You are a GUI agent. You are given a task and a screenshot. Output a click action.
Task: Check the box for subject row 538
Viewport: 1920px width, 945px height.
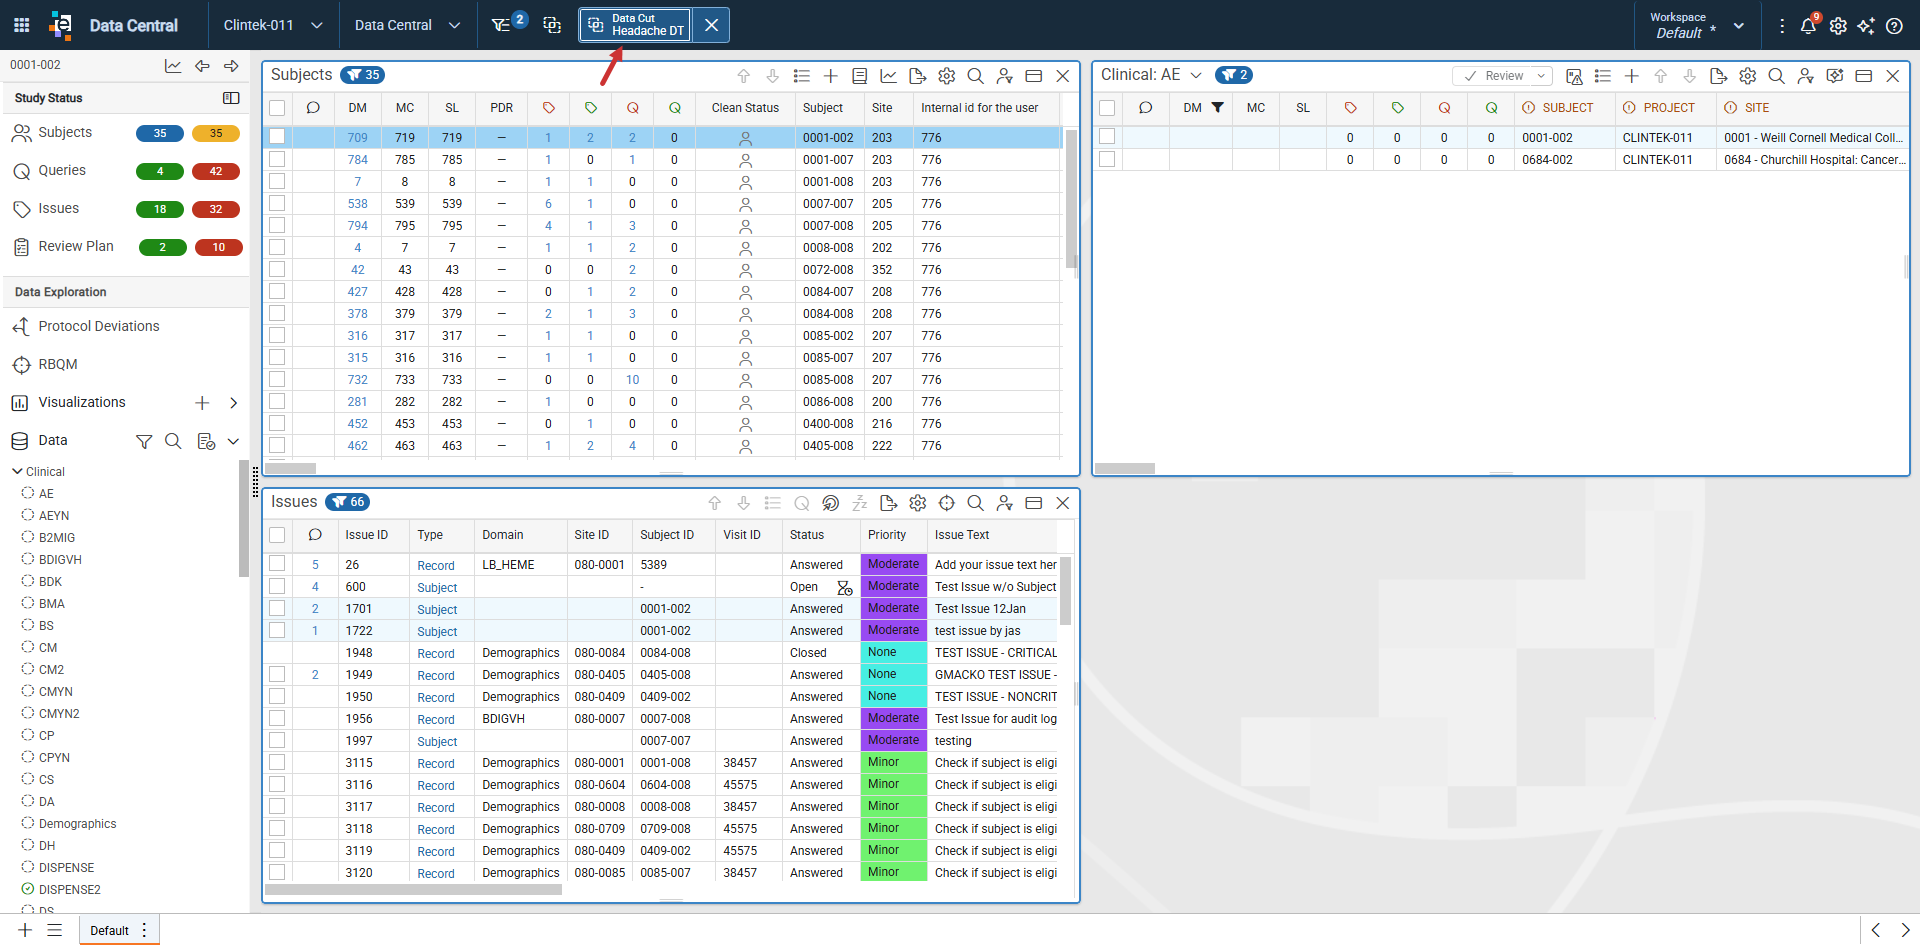[x=277, y=203]
